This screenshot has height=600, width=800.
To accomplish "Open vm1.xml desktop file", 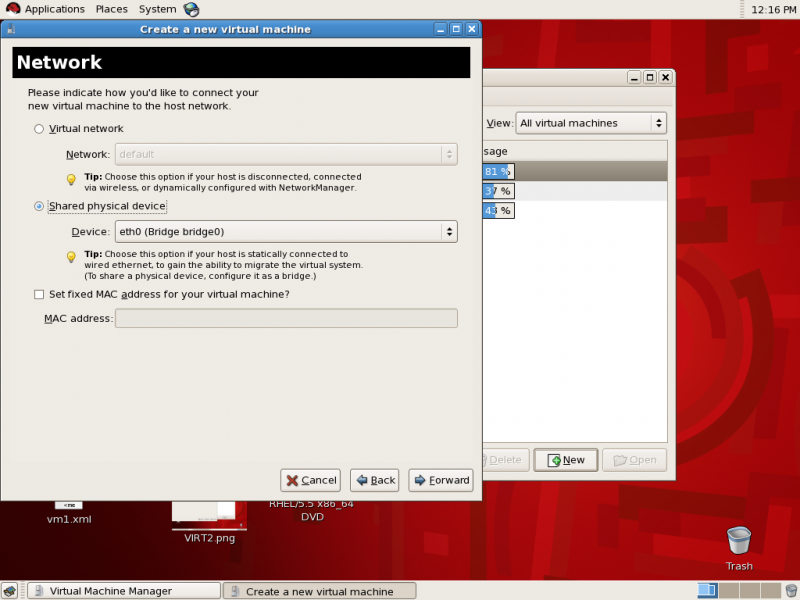I will tap(69, 512).
